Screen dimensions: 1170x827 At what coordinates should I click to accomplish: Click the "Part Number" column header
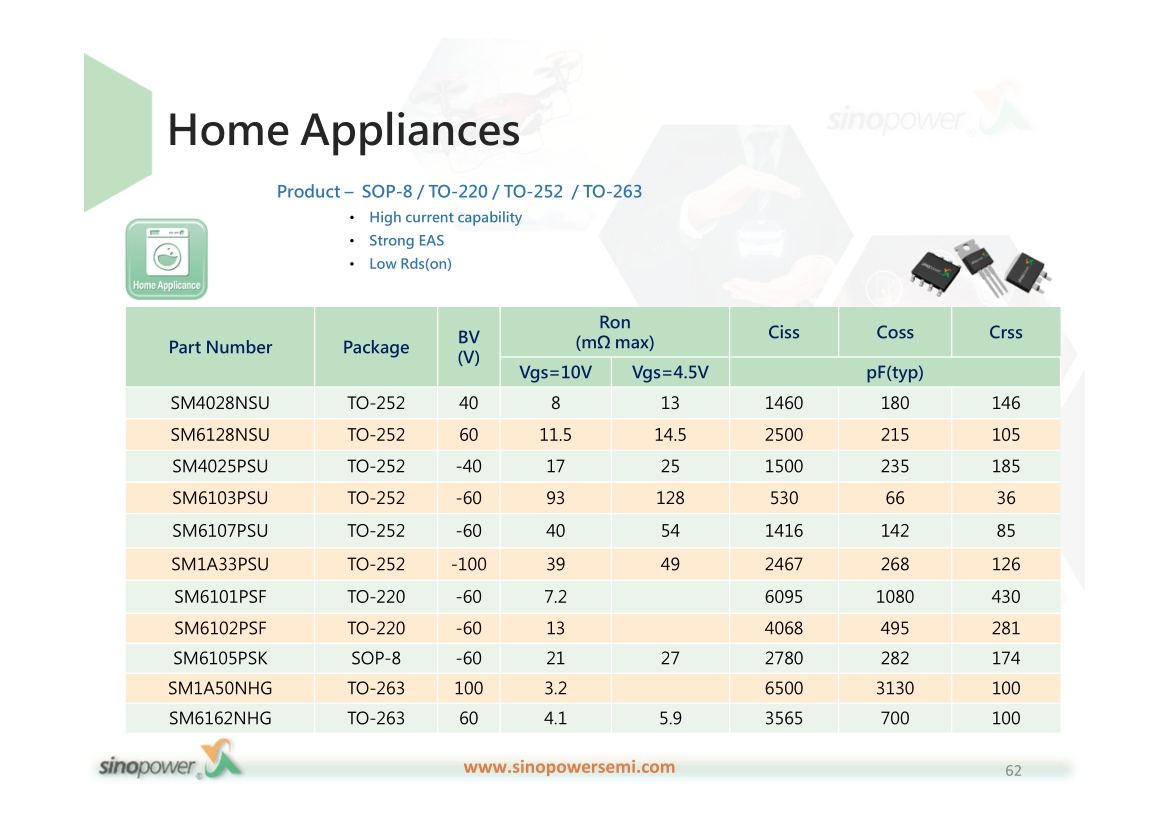click(220, 347)
